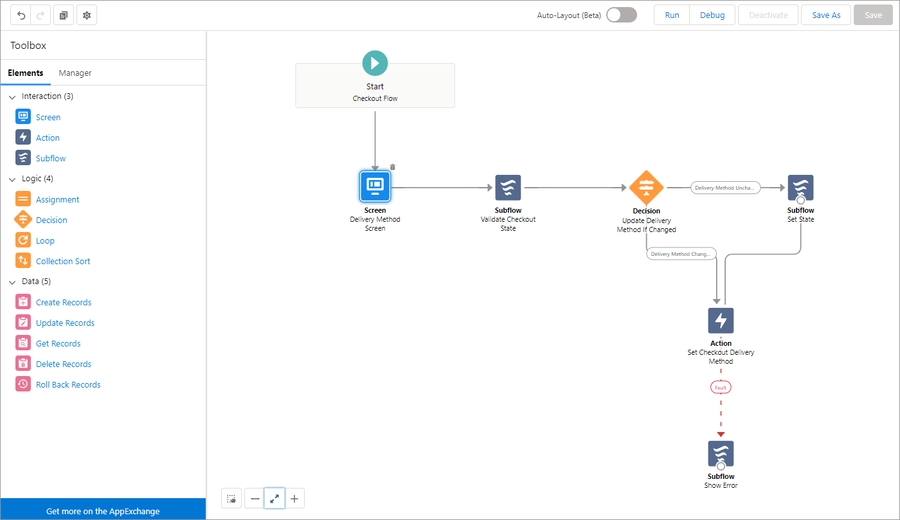Select the Elements tab
The height and width of the screenshot is (520, 900).
[25, 73]
